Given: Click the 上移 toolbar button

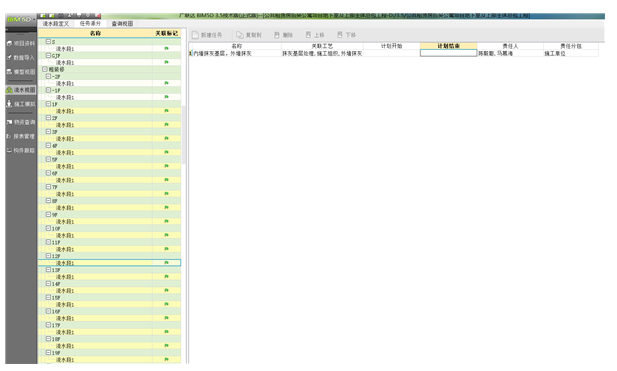Looking at the screenshot, I should click(315, 35).
